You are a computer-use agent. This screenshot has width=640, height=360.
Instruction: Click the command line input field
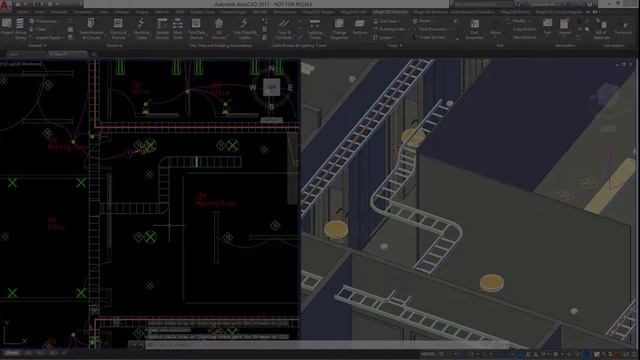[327, 345]
